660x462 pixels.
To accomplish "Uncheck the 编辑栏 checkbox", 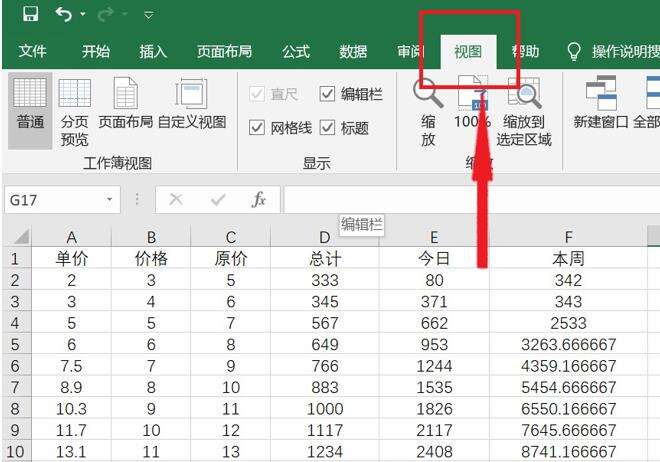I will [327, 93].
